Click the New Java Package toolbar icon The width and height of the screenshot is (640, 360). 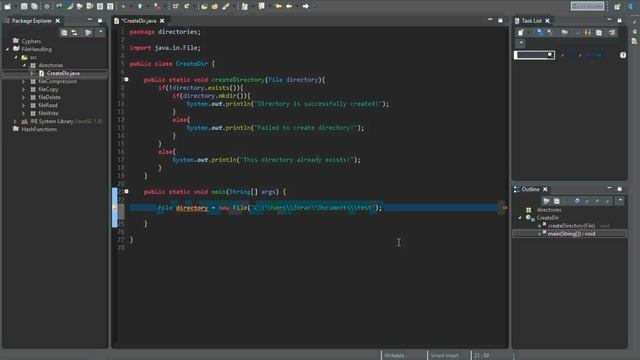(176, 6)
